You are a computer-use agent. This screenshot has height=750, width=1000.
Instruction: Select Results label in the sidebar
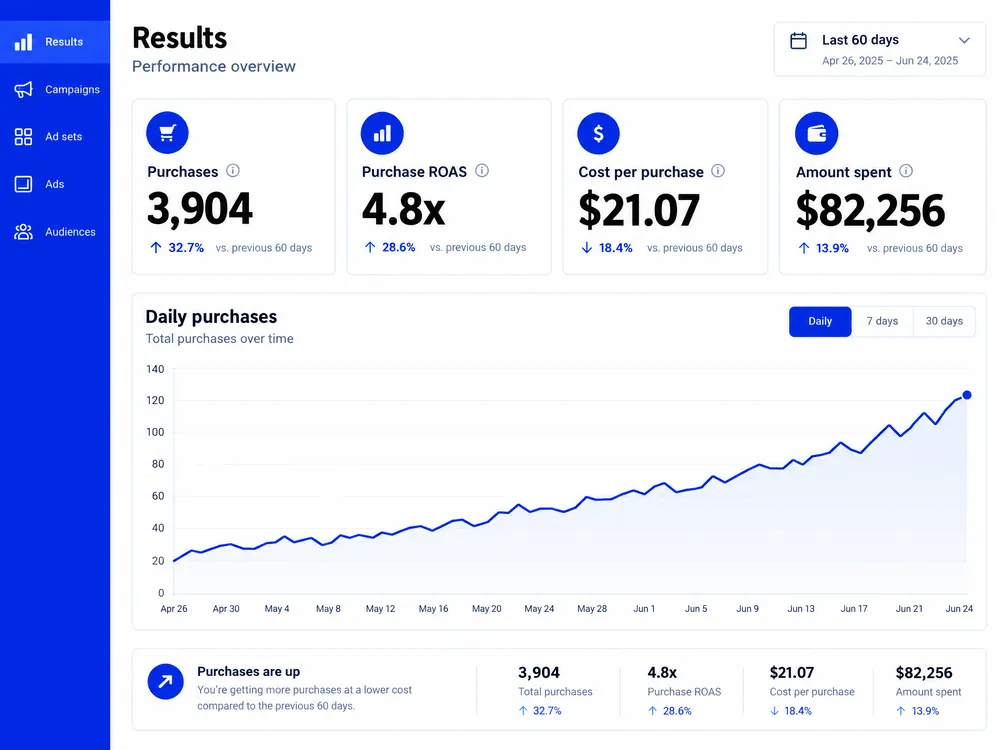64,42
